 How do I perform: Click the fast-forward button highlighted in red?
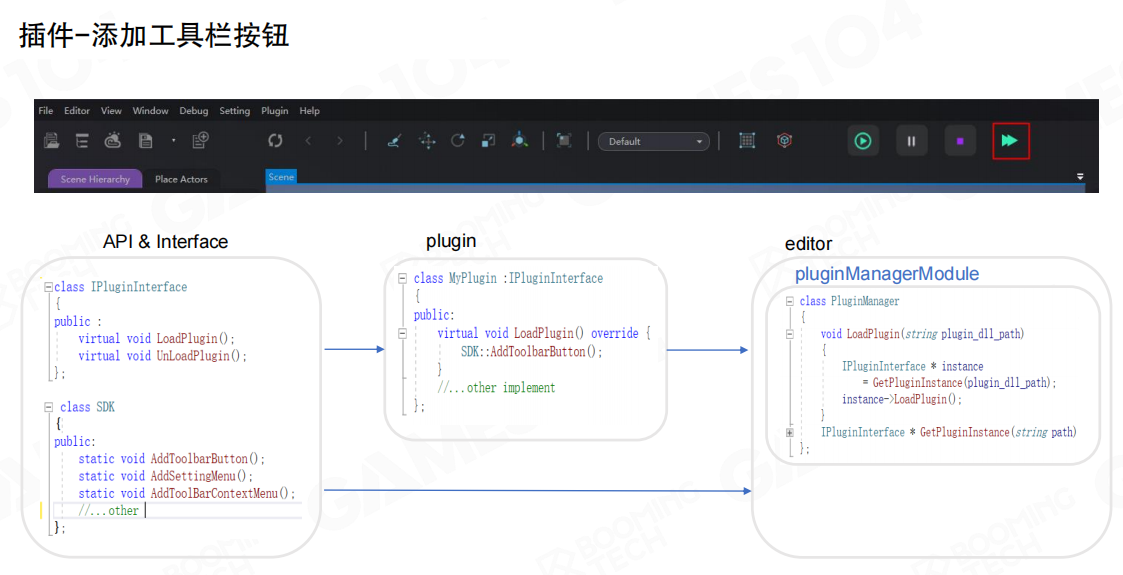tap(1010, 141)
